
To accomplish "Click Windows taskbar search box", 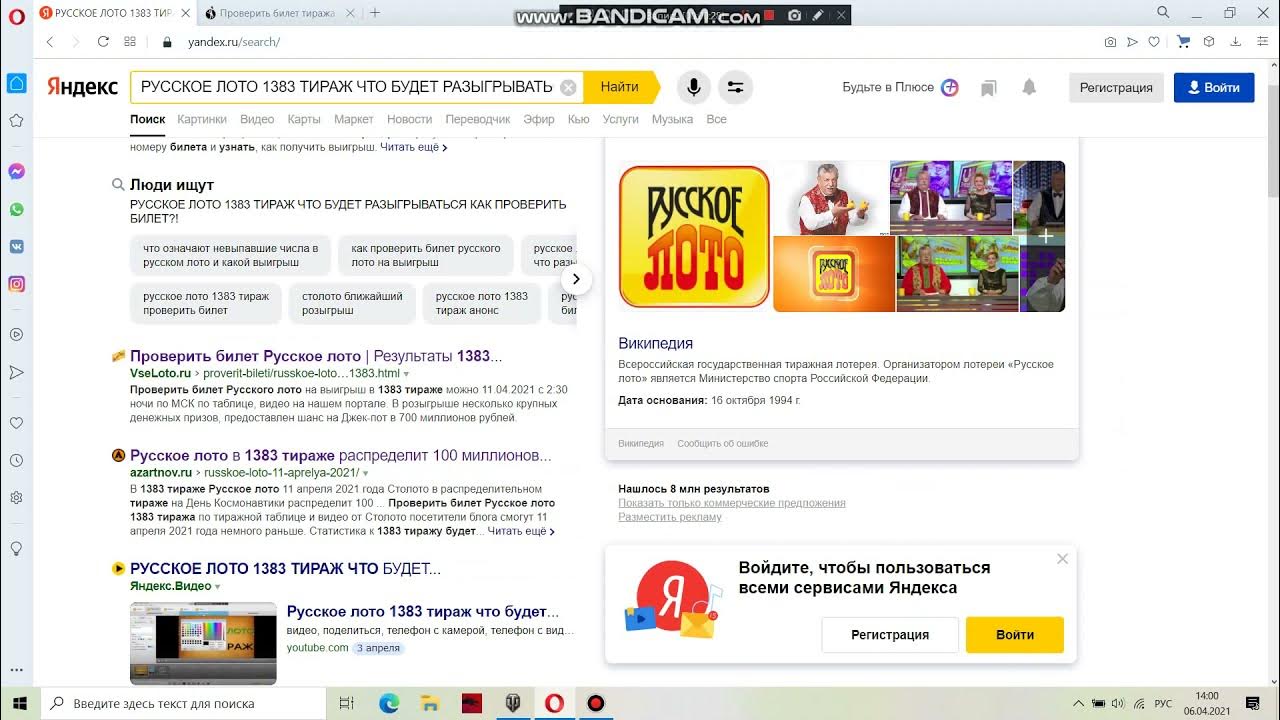I will pyautogui.click(x=183, y=703).
